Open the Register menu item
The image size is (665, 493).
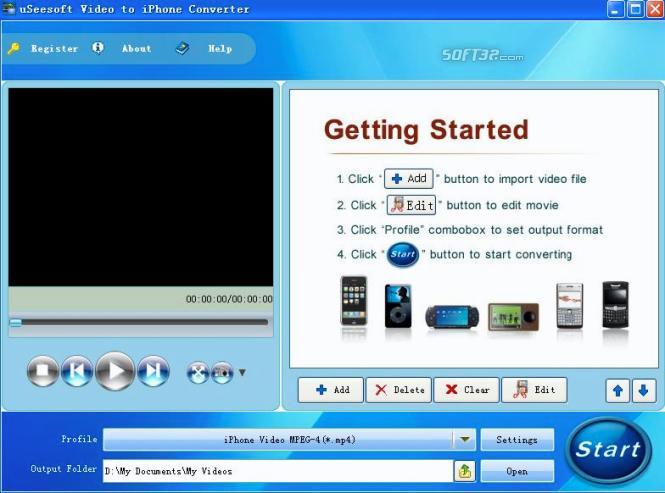54,48
